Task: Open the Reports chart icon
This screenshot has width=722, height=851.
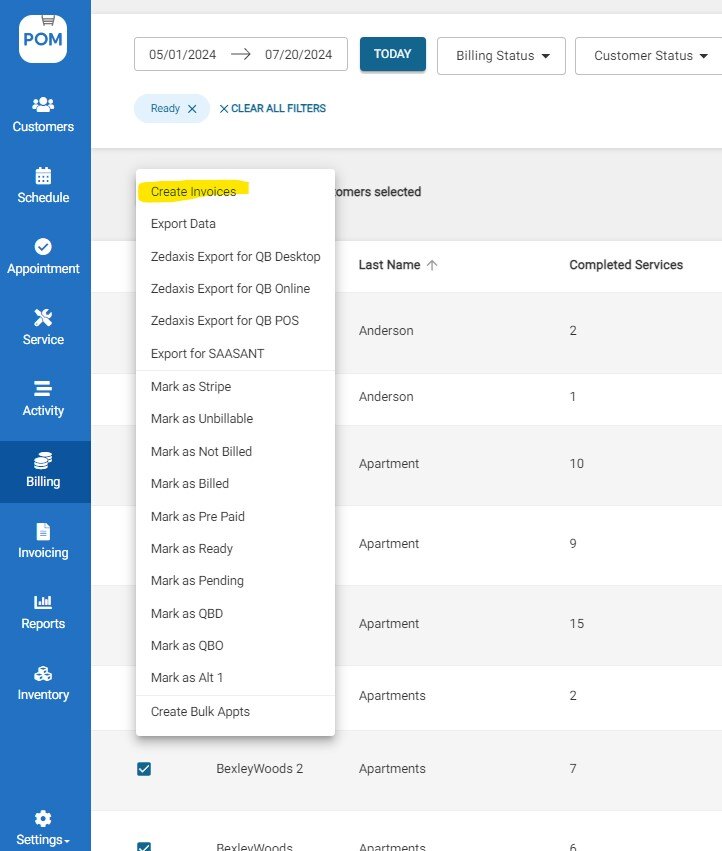Action: click(43, 602)
